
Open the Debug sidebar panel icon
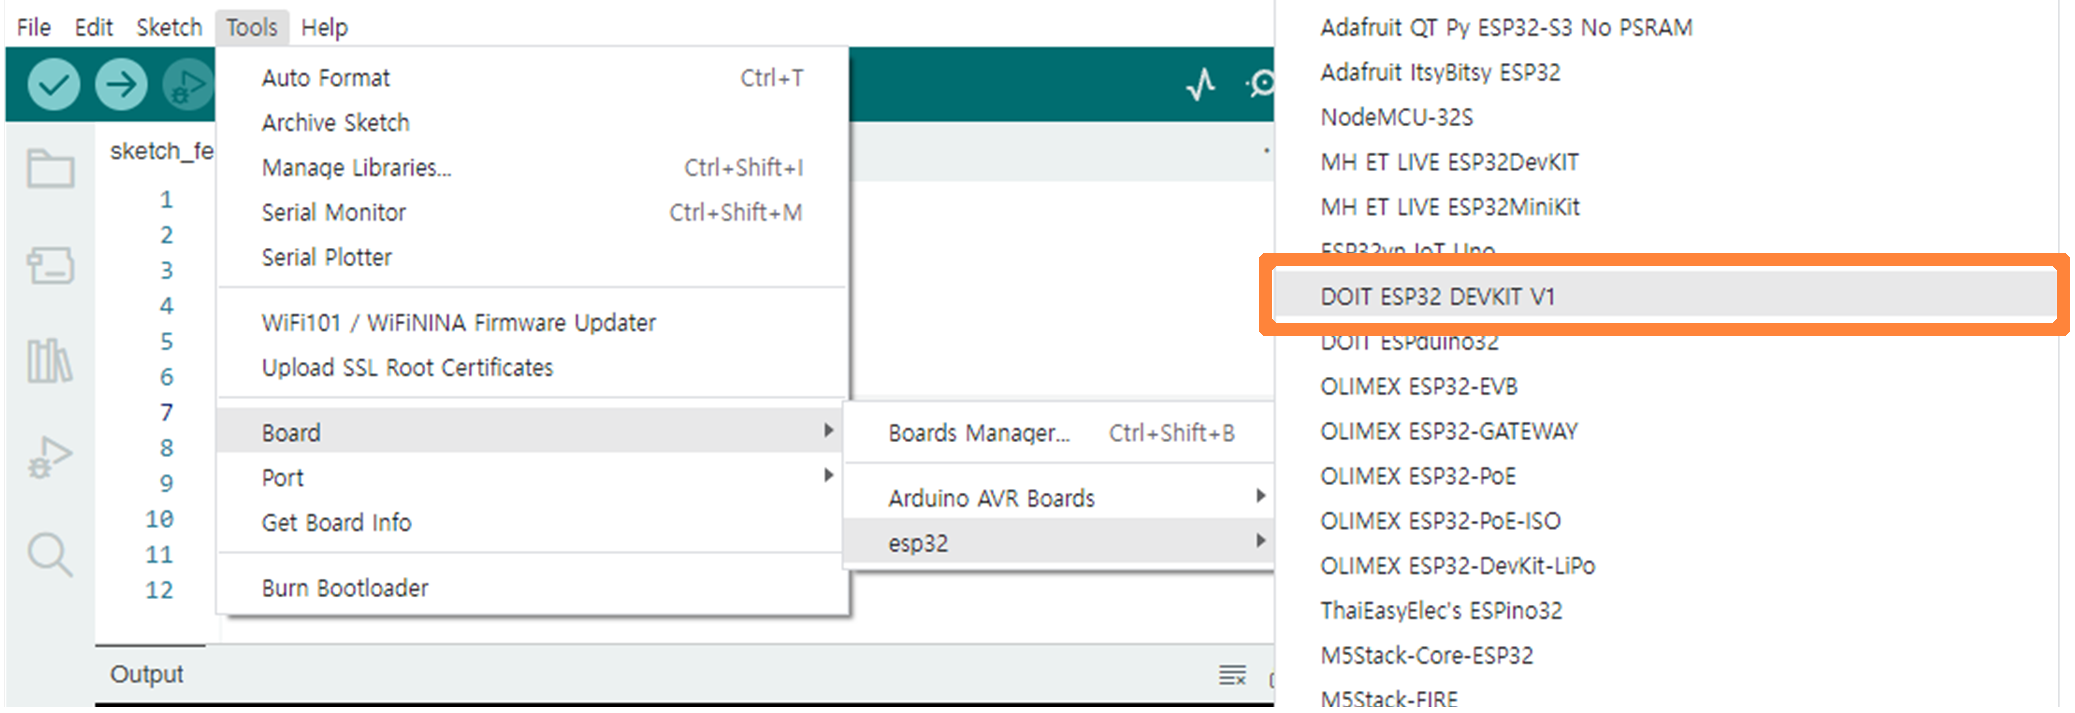click(50, 457)
